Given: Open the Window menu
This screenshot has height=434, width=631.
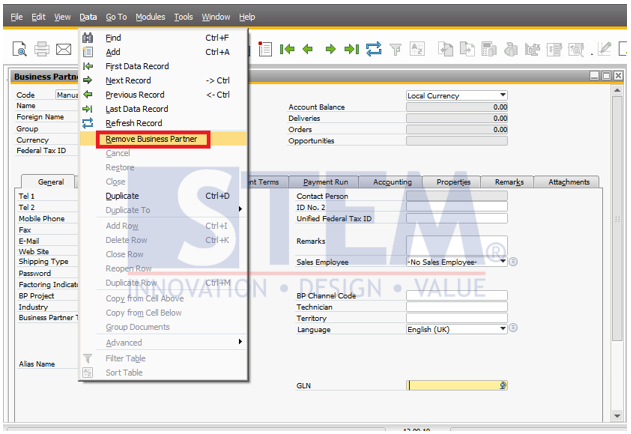Looking at the screenshot, I should [216, 17].
